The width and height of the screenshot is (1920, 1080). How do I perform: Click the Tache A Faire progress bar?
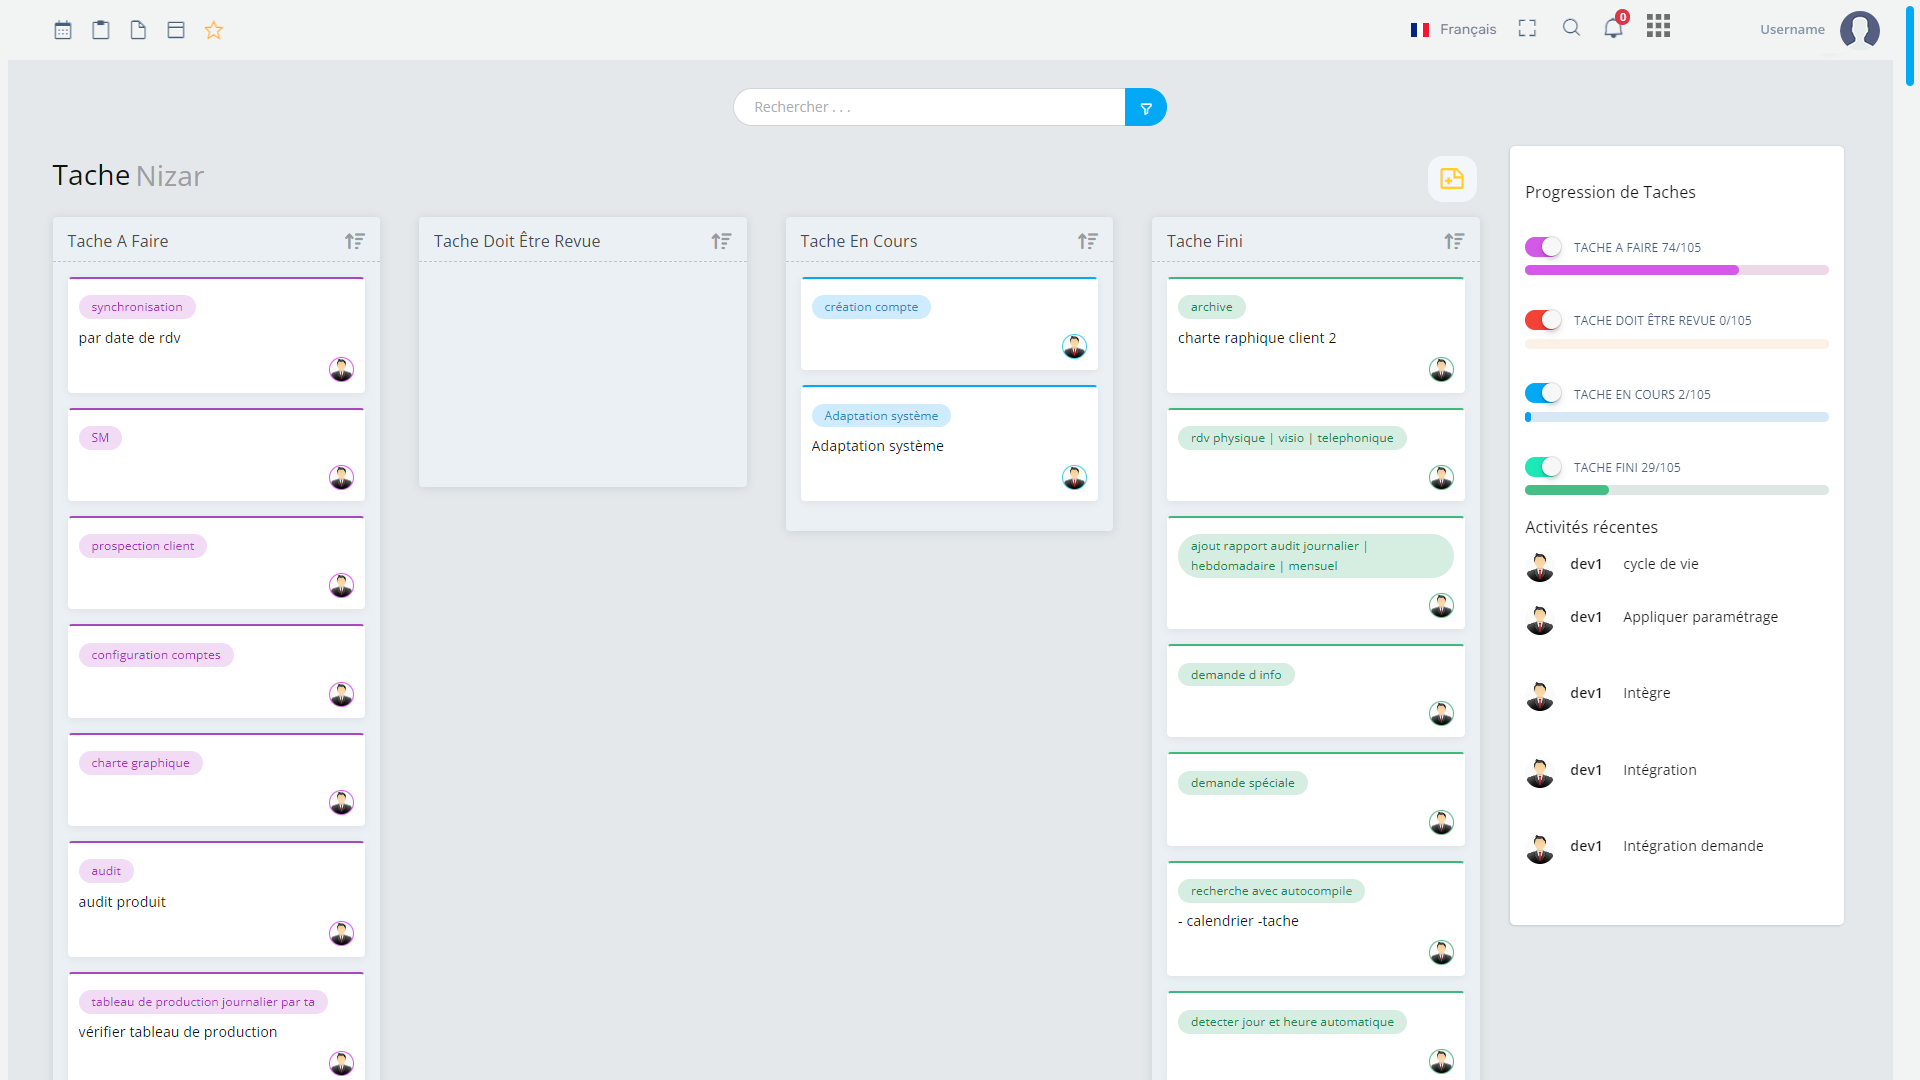point(1676,270)
